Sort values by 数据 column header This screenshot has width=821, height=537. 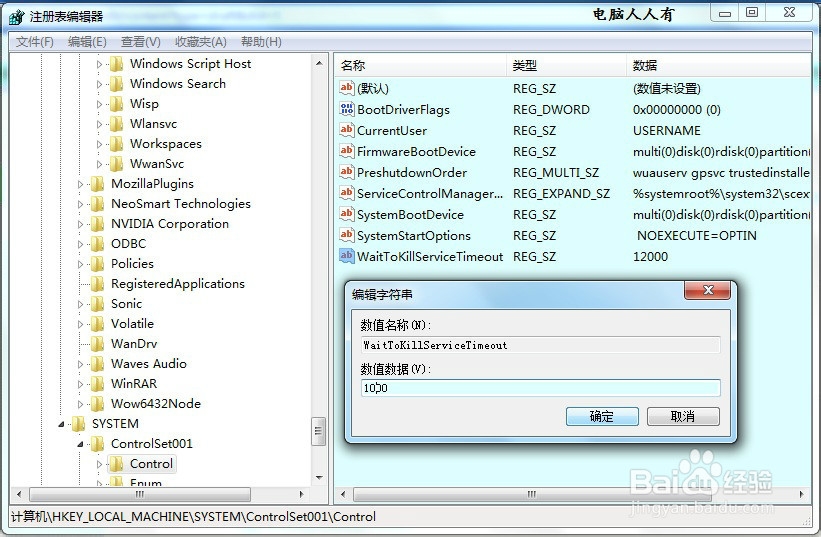[x=718, y=65]
